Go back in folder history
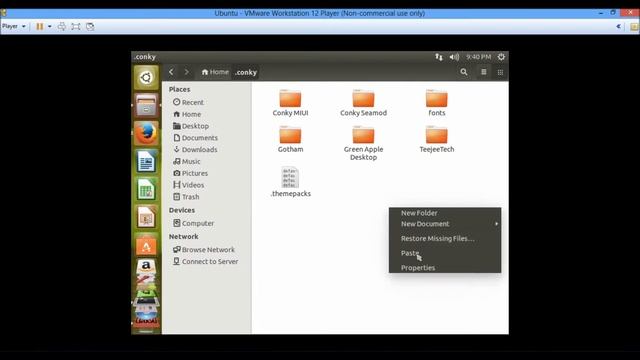The height and width of the screenshot is (360, 640). tap(171, 72)
